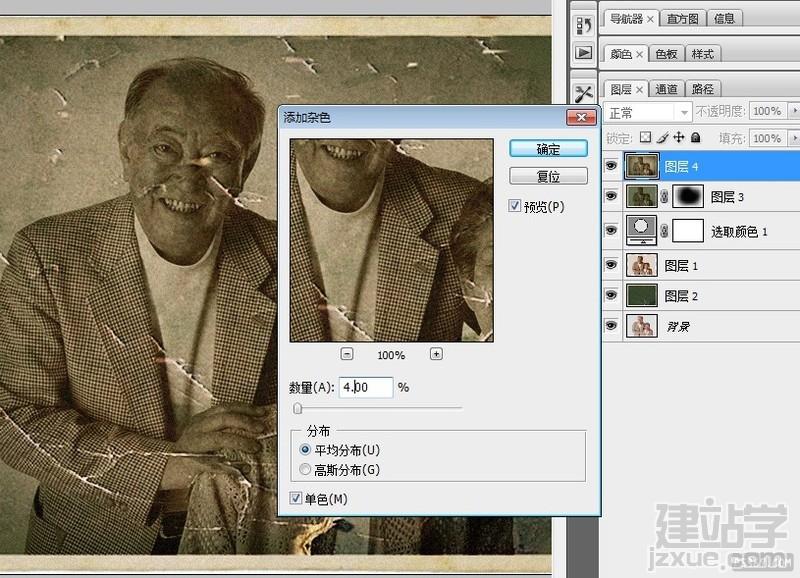
Task: Hide the 图层 3 layer
Action: (x=611, y=196)
